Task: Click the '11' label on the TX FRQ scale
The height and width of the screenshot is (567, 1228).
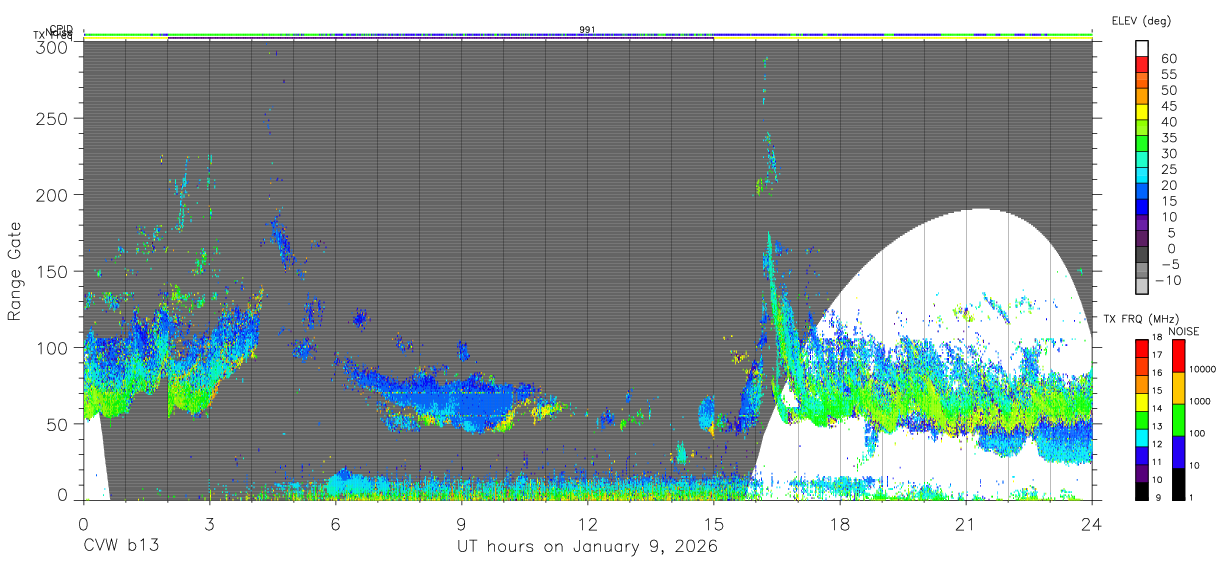Action: [1157, 462]
